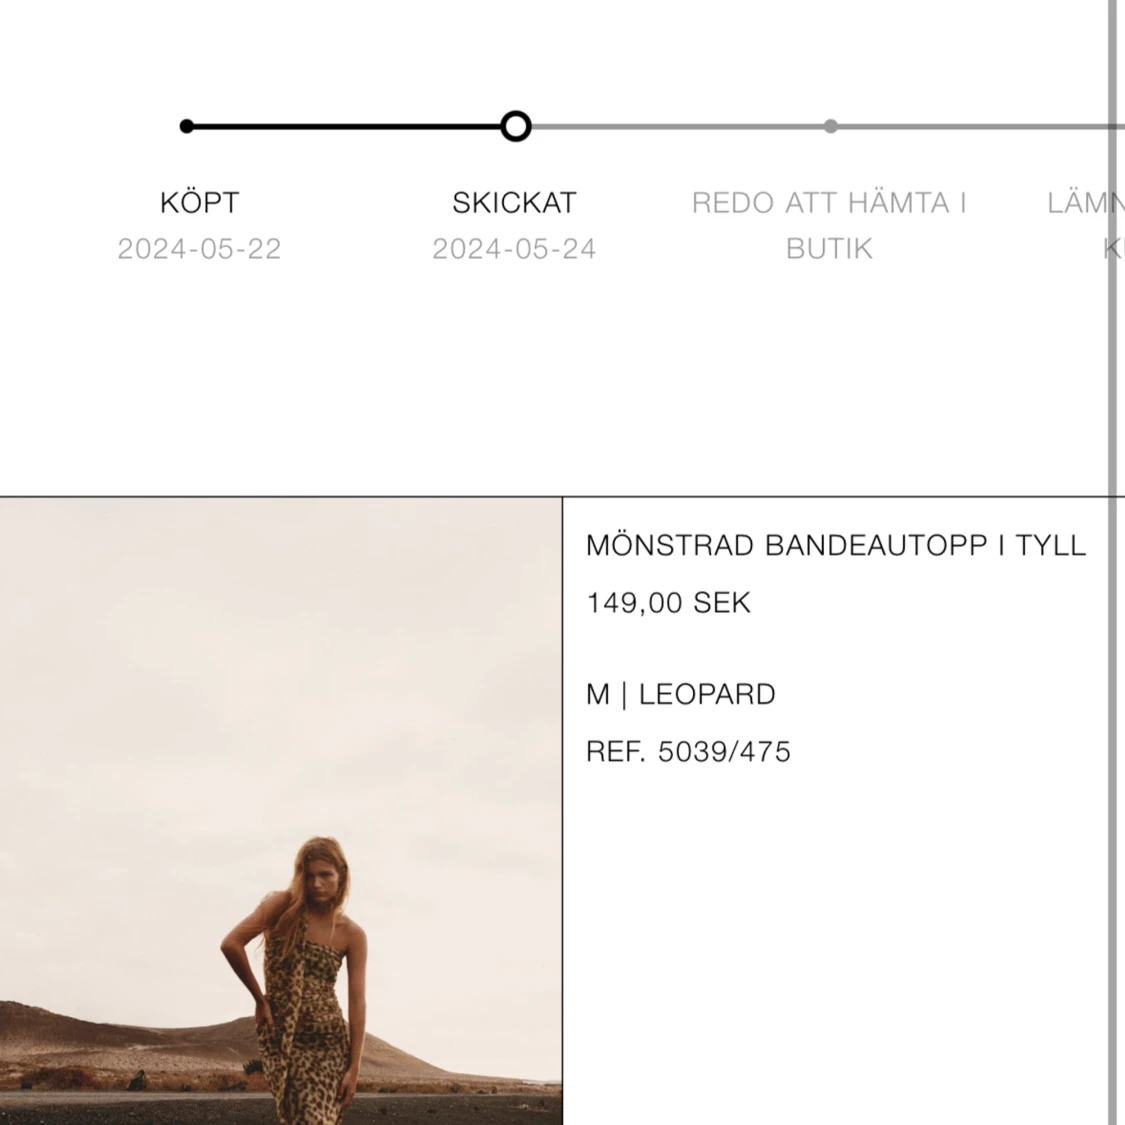Screen dimensions: 1125x1125
Task: Click the KÖPT status label
Action: coord(199,203)
